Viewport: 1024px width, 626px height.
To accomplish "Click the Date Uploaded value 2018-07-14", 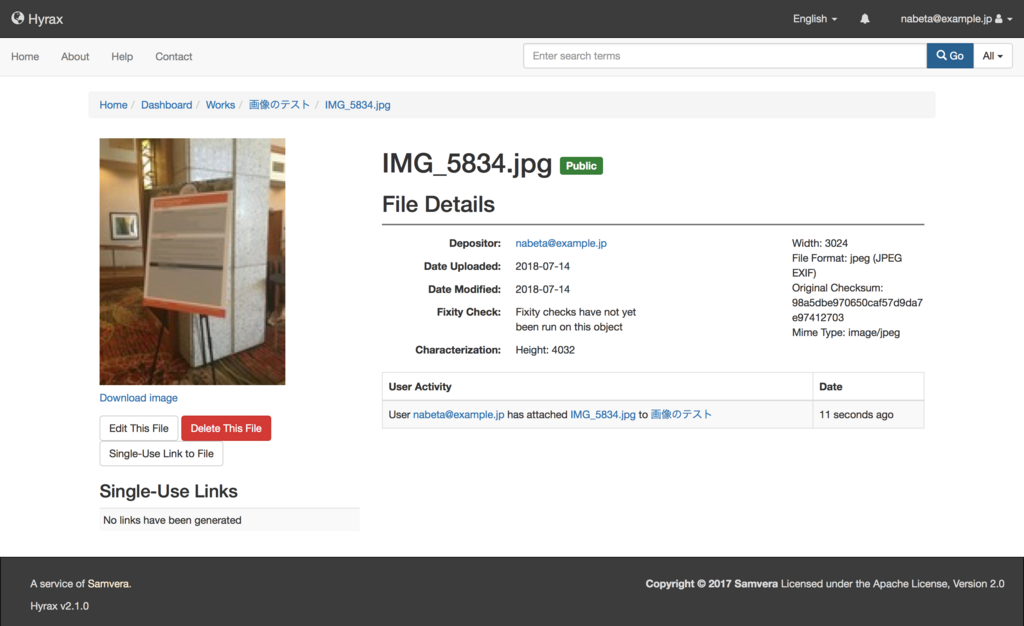I will tap(542, 266).
